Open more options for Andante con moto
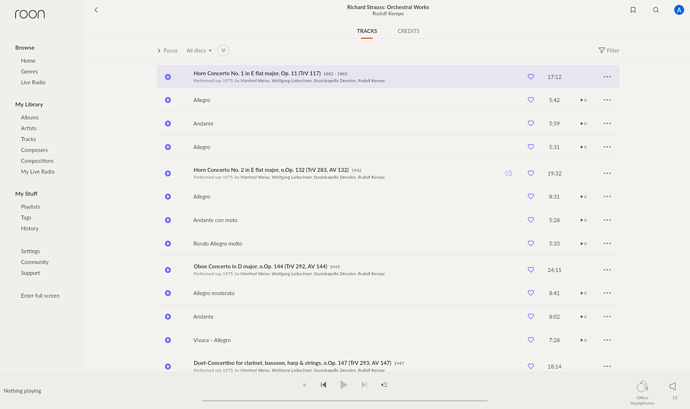Viewport: 690px width, 409px height. coord(607,220)
